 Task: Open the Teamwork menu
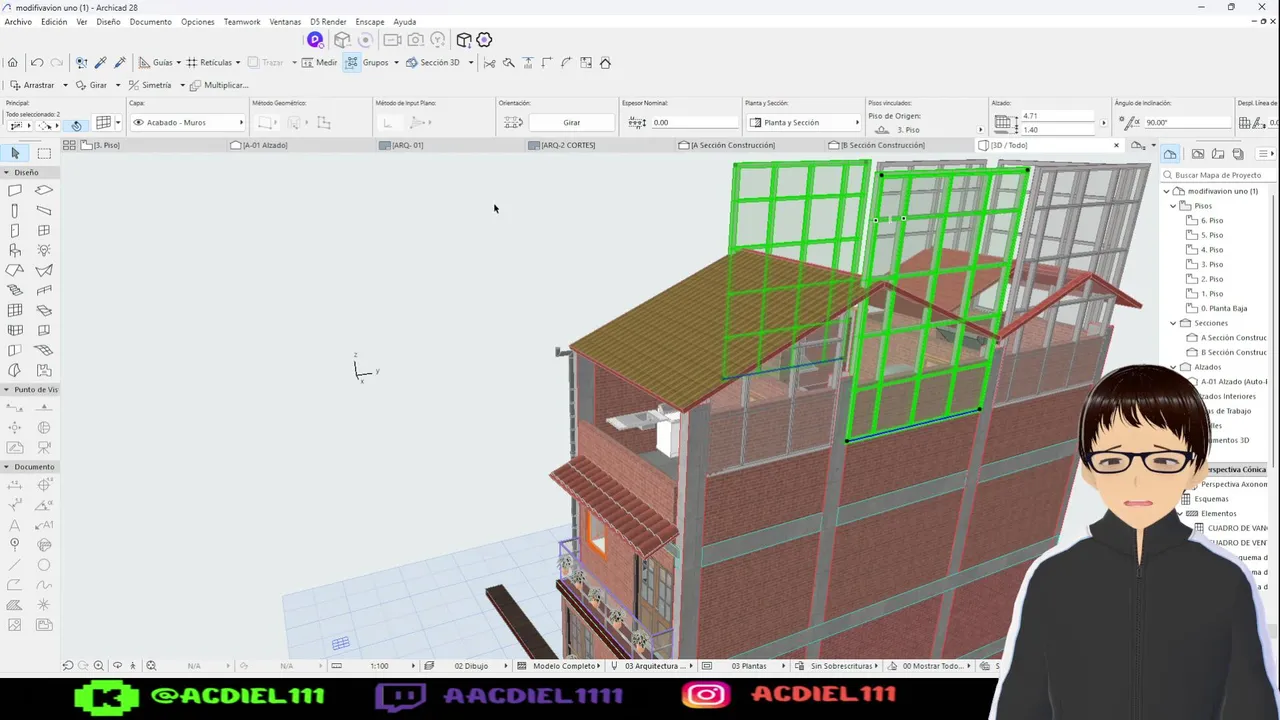click(x=241, y=21)
